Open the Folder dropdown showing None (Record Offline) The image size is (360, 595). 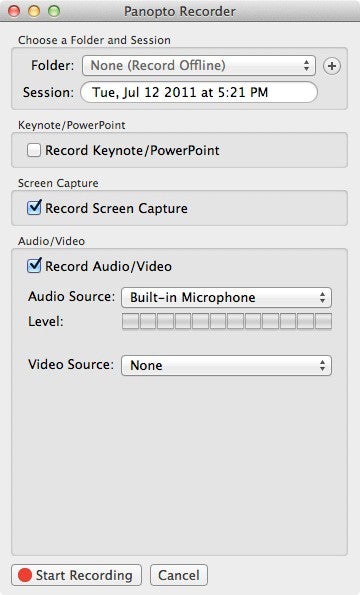tap(199, 66)
